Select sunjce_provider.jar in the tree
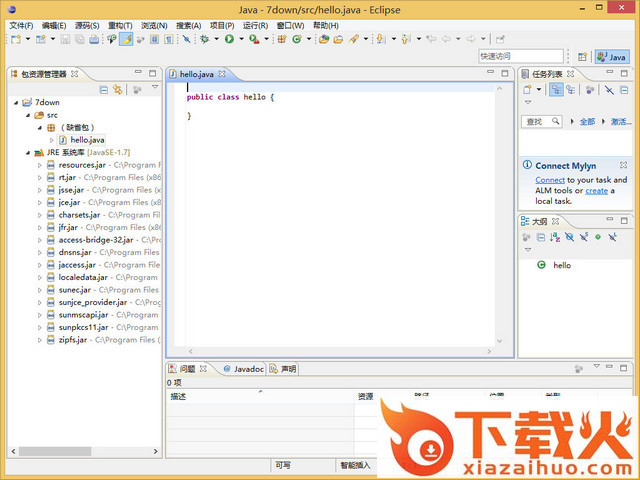This screenshot has height=480, width=640. (x=93, y=302)
